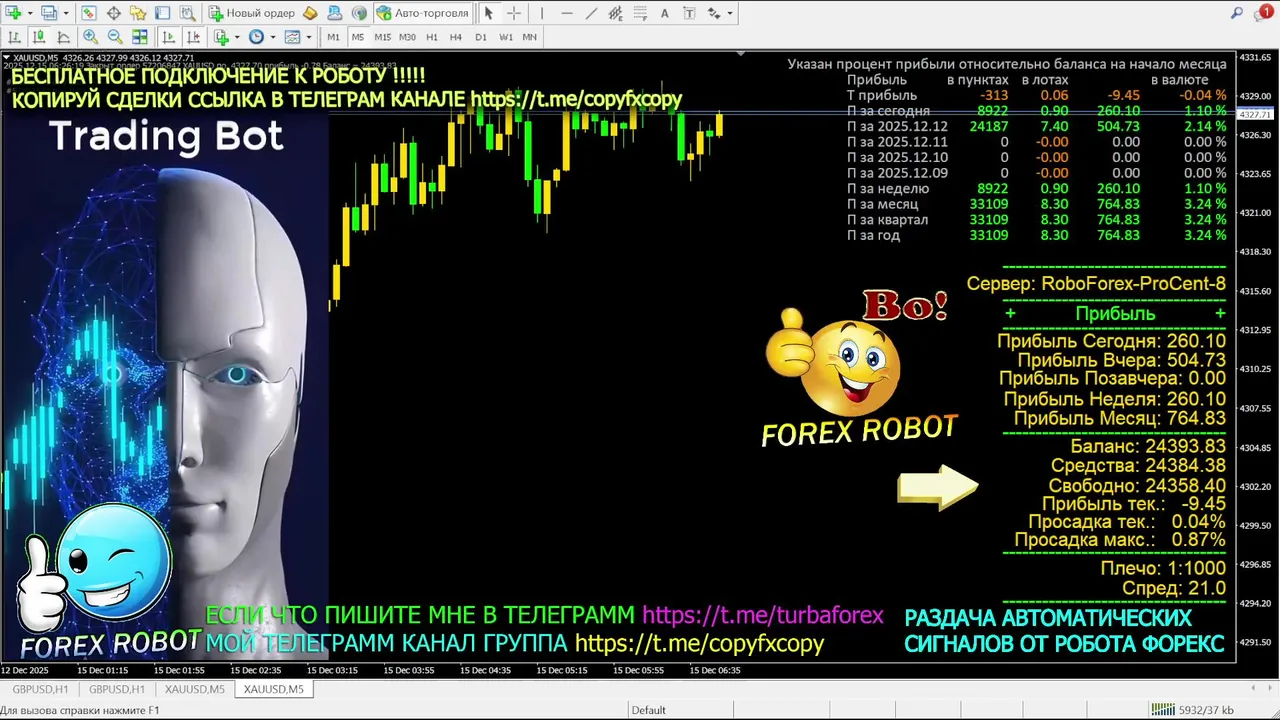Select equidistant channel tool
Image resolution: width=1280 pixels, height=720 pixels.
(615, 13)
